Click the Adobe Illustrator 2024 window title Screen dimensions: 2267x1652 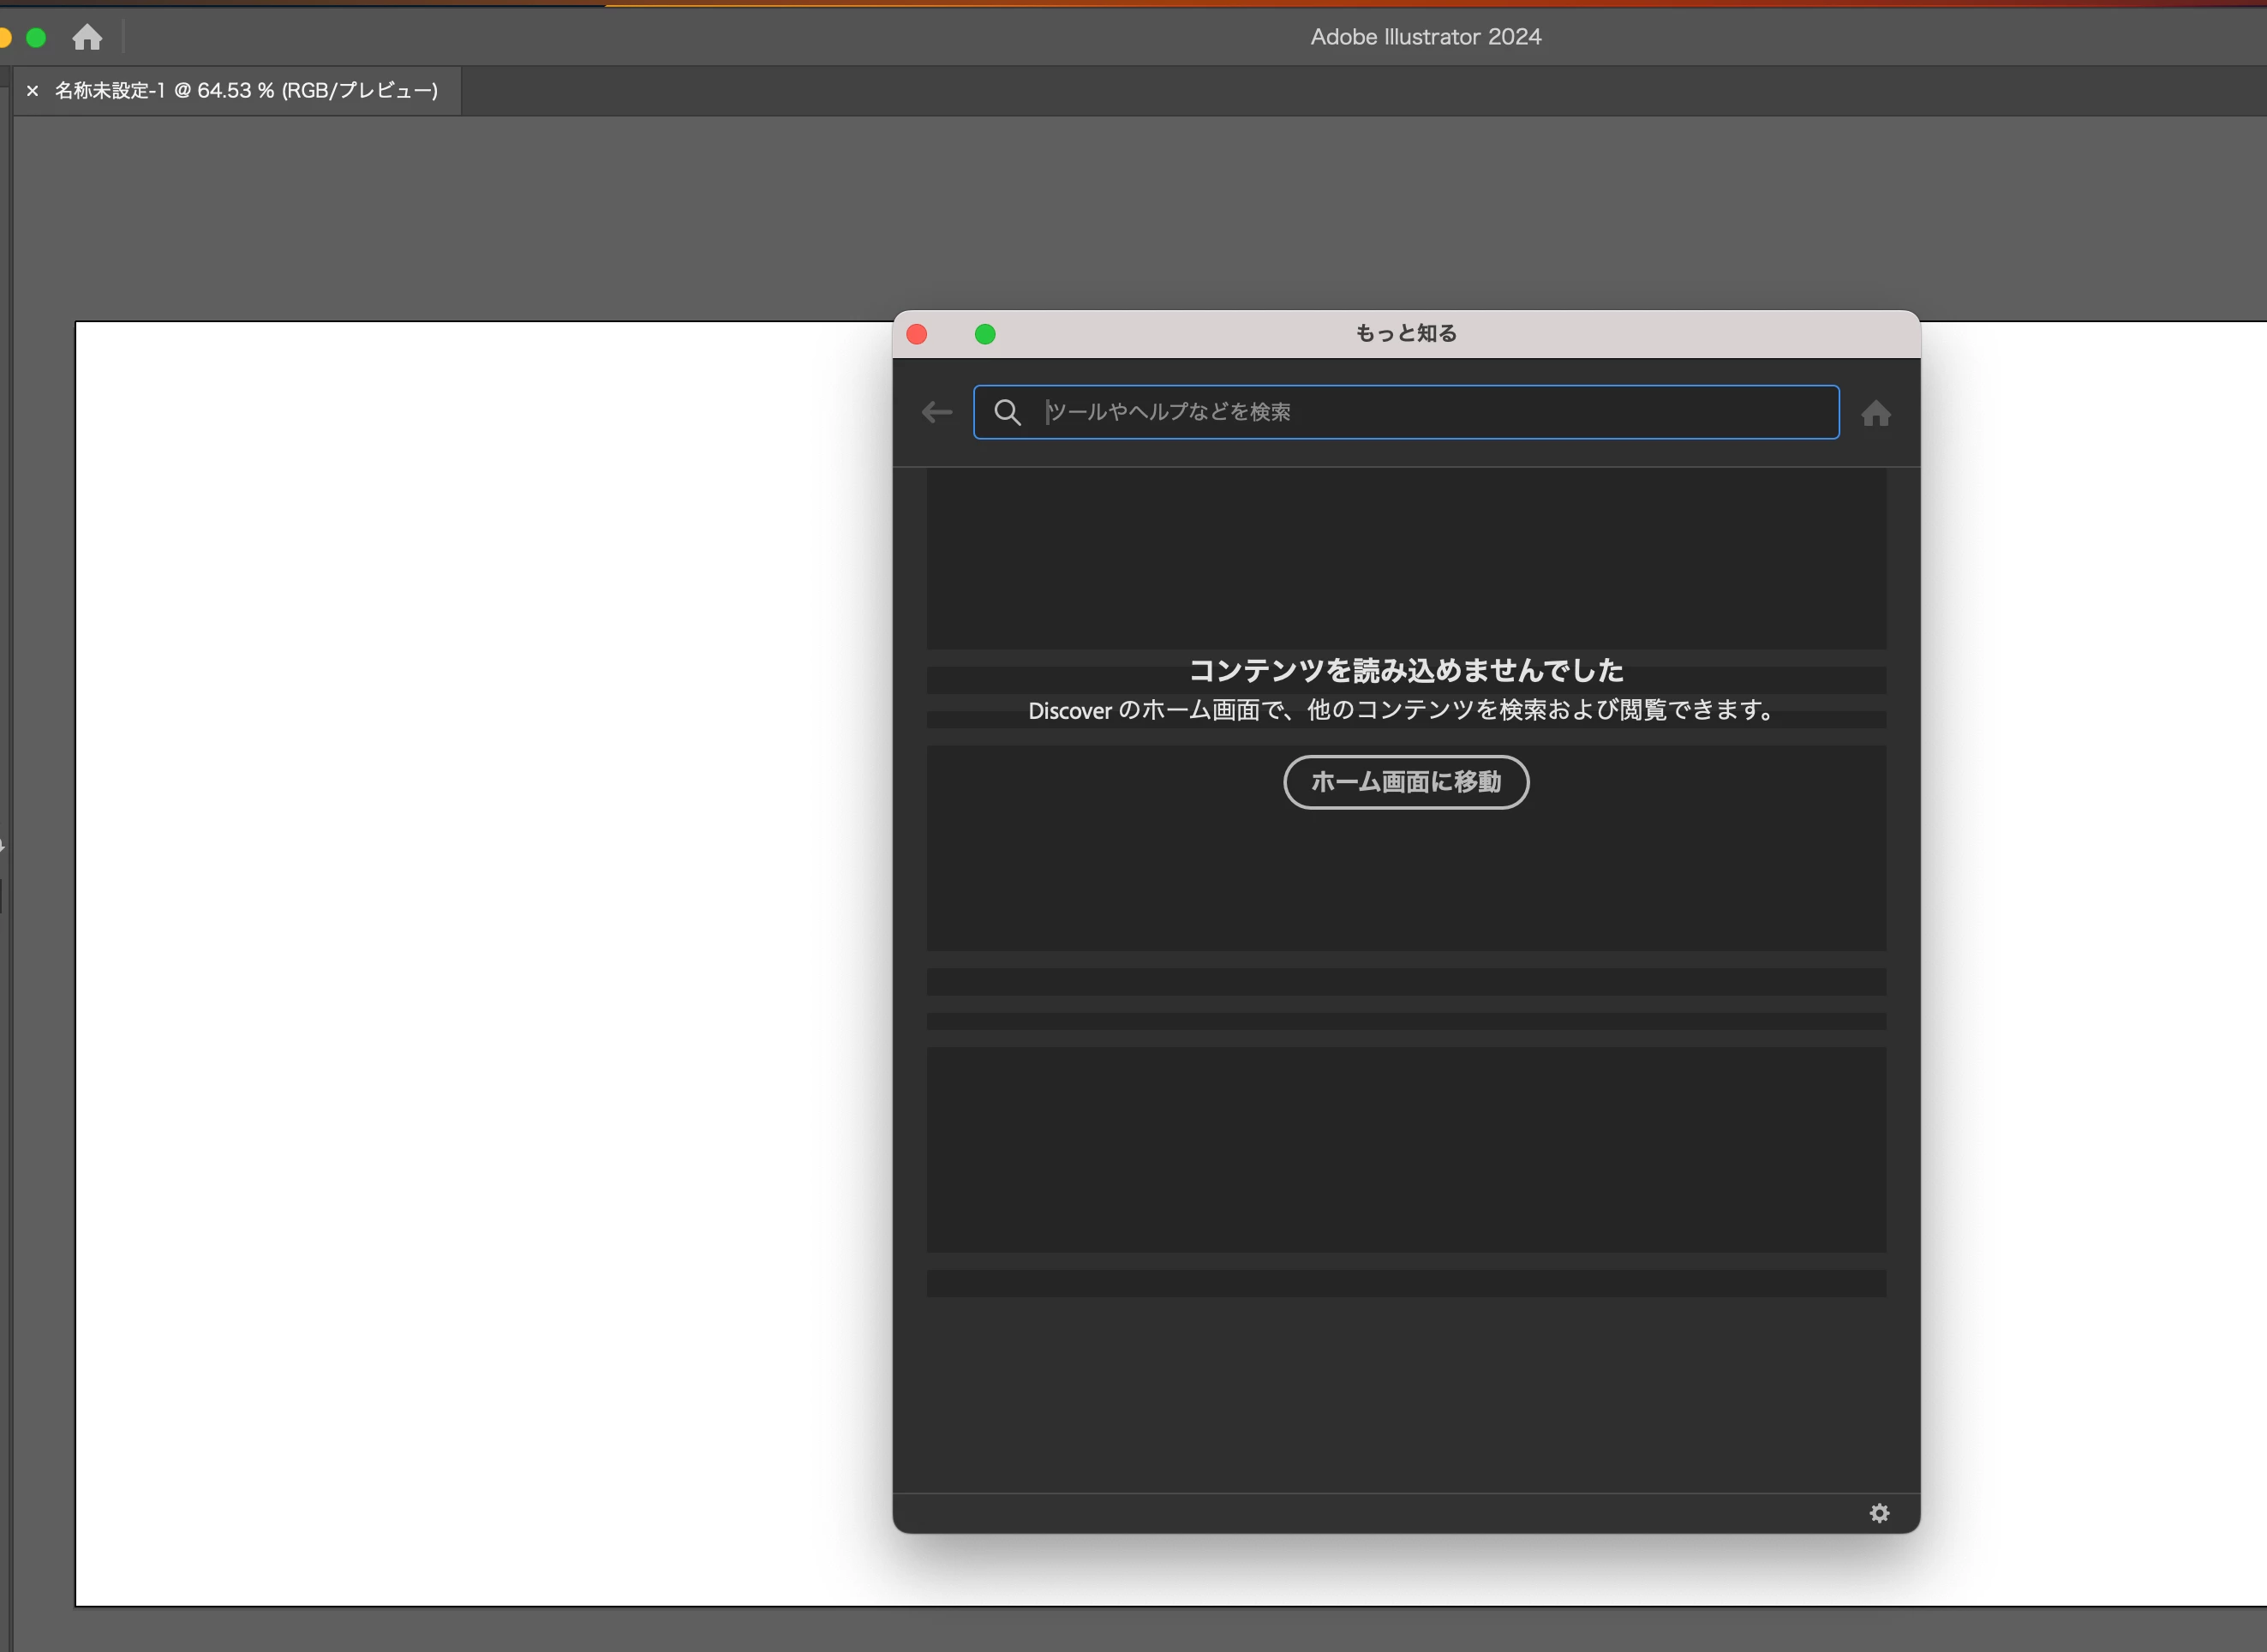click(1425, 37)
